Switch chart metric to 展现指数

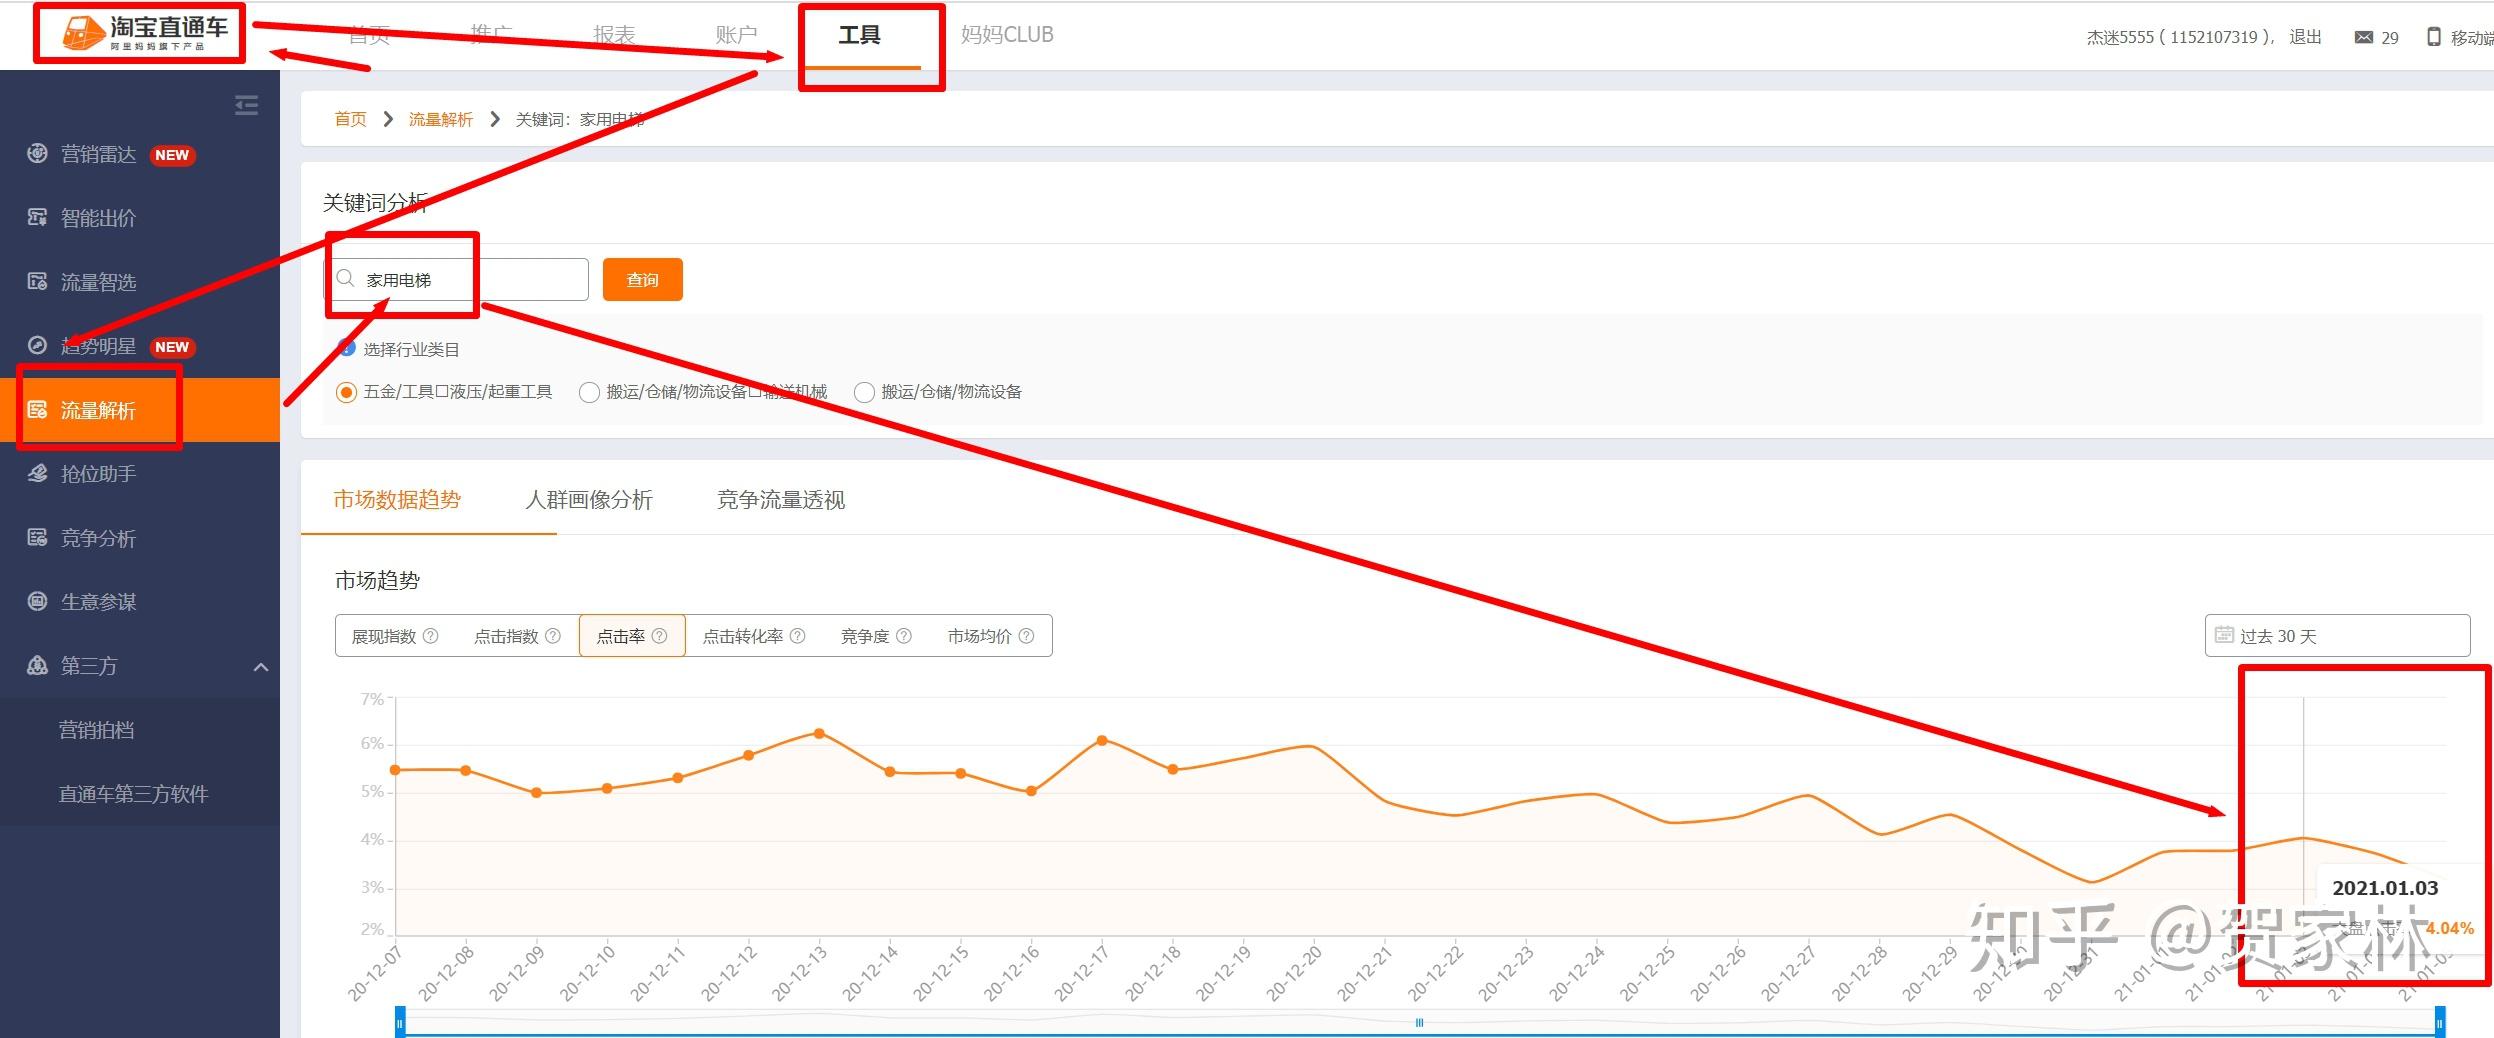pyautogui.click(x=394, y=636)
